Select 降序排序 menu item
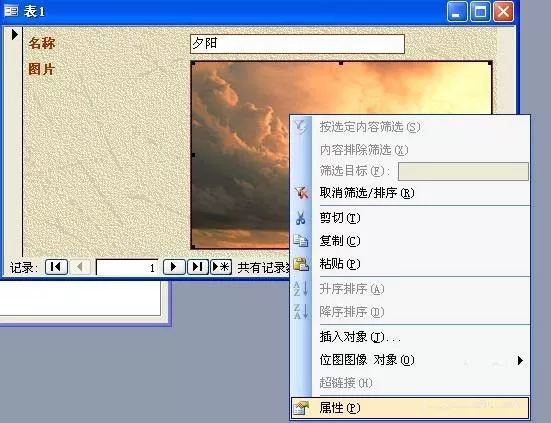The width and height of the screenshot is (551, 423). pyautogui.click(x=410, y=312)
